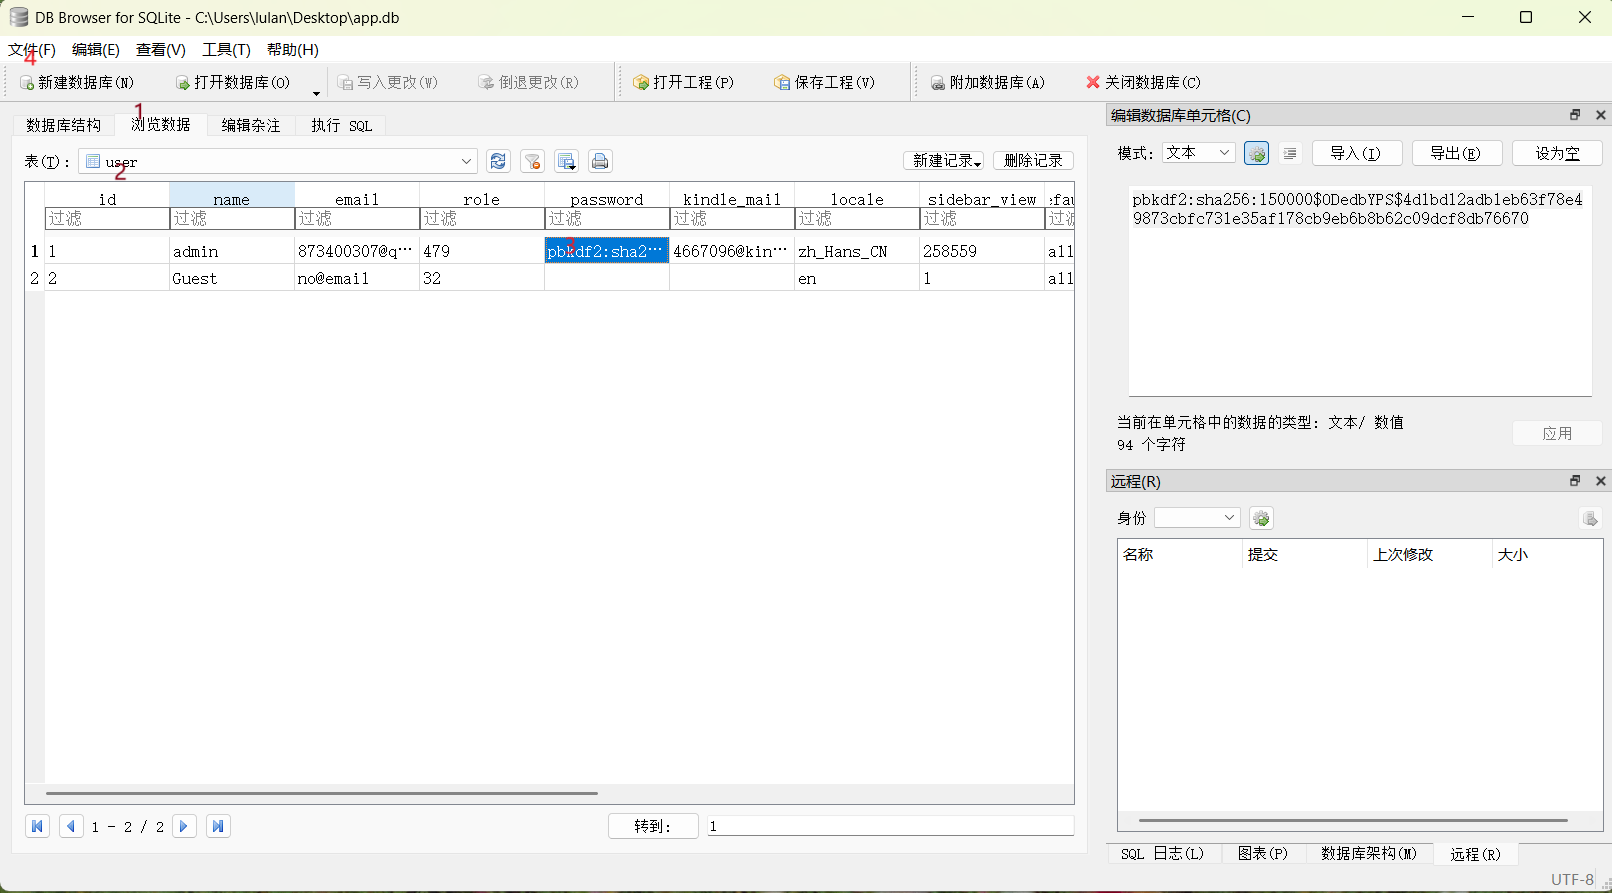Click the 应用 apply button
The height and width of the screenshot is (893, 1612).
(x=1557, y=433)
